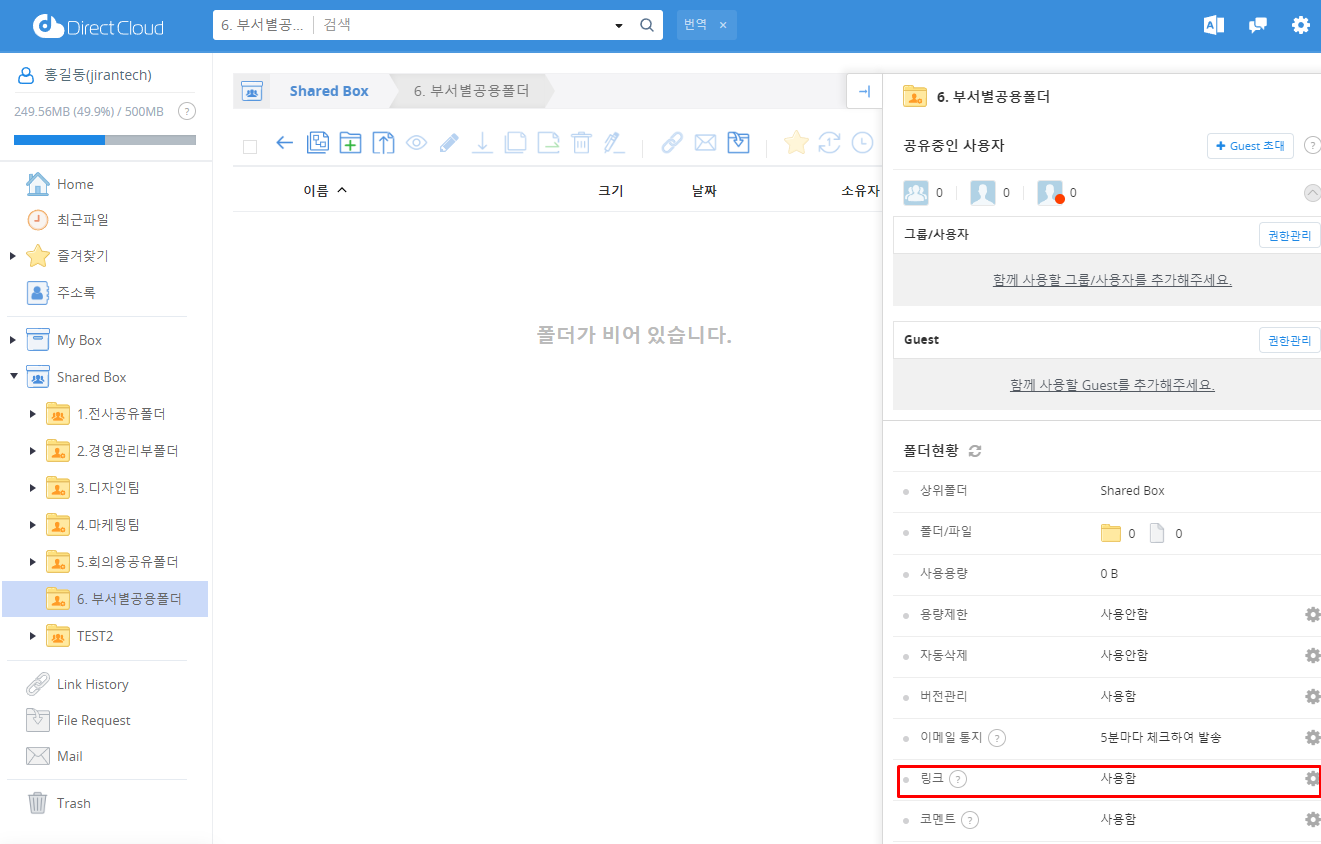Collapse the shared users section

(1312, 193)
